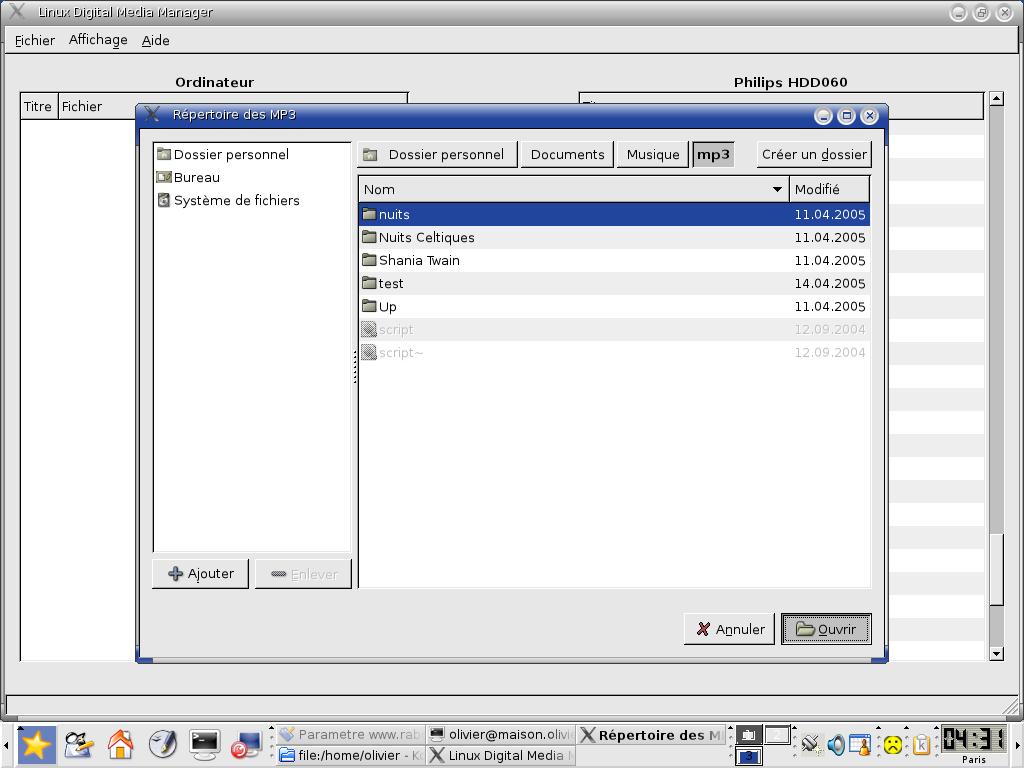Image resolution: width=1024 pixels, height=768 pixels.
Task: Click the Annuler button
Action: click(x=729, y=629)
